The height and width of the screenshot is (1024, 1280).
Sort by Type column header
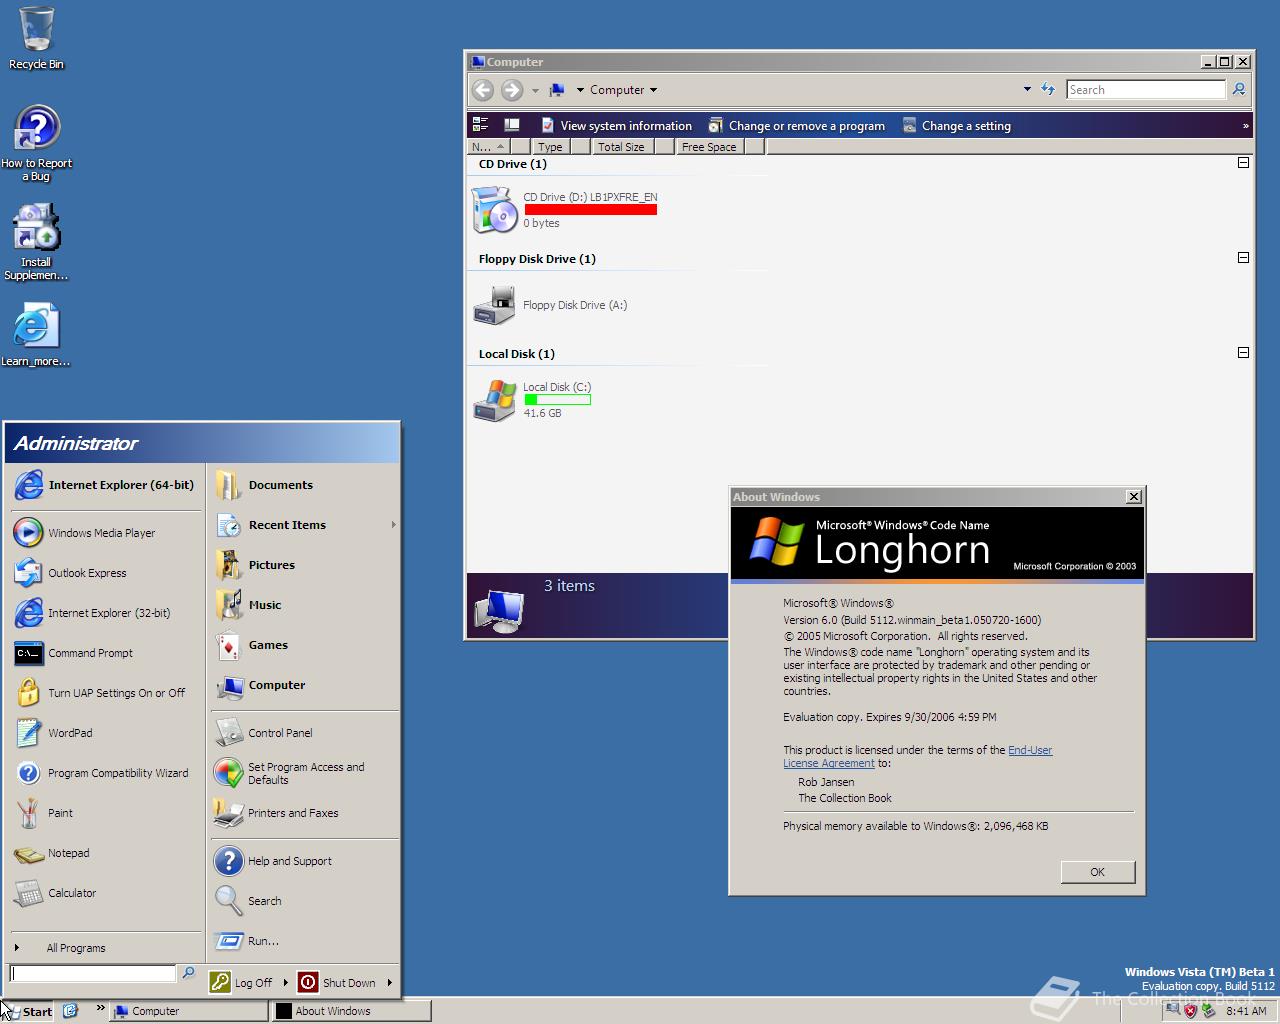pos(550,147)
